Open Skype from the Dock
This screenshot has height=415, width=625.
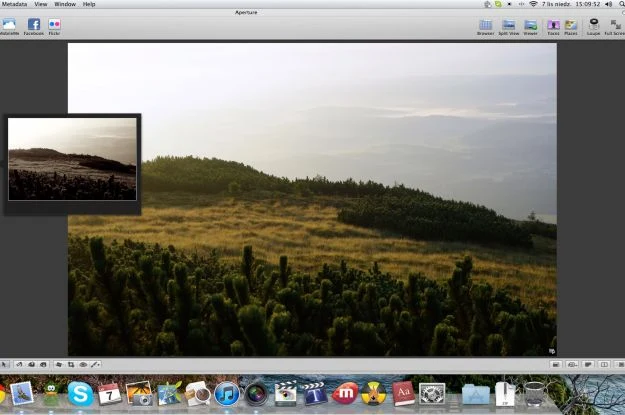(x=81, y=394)
